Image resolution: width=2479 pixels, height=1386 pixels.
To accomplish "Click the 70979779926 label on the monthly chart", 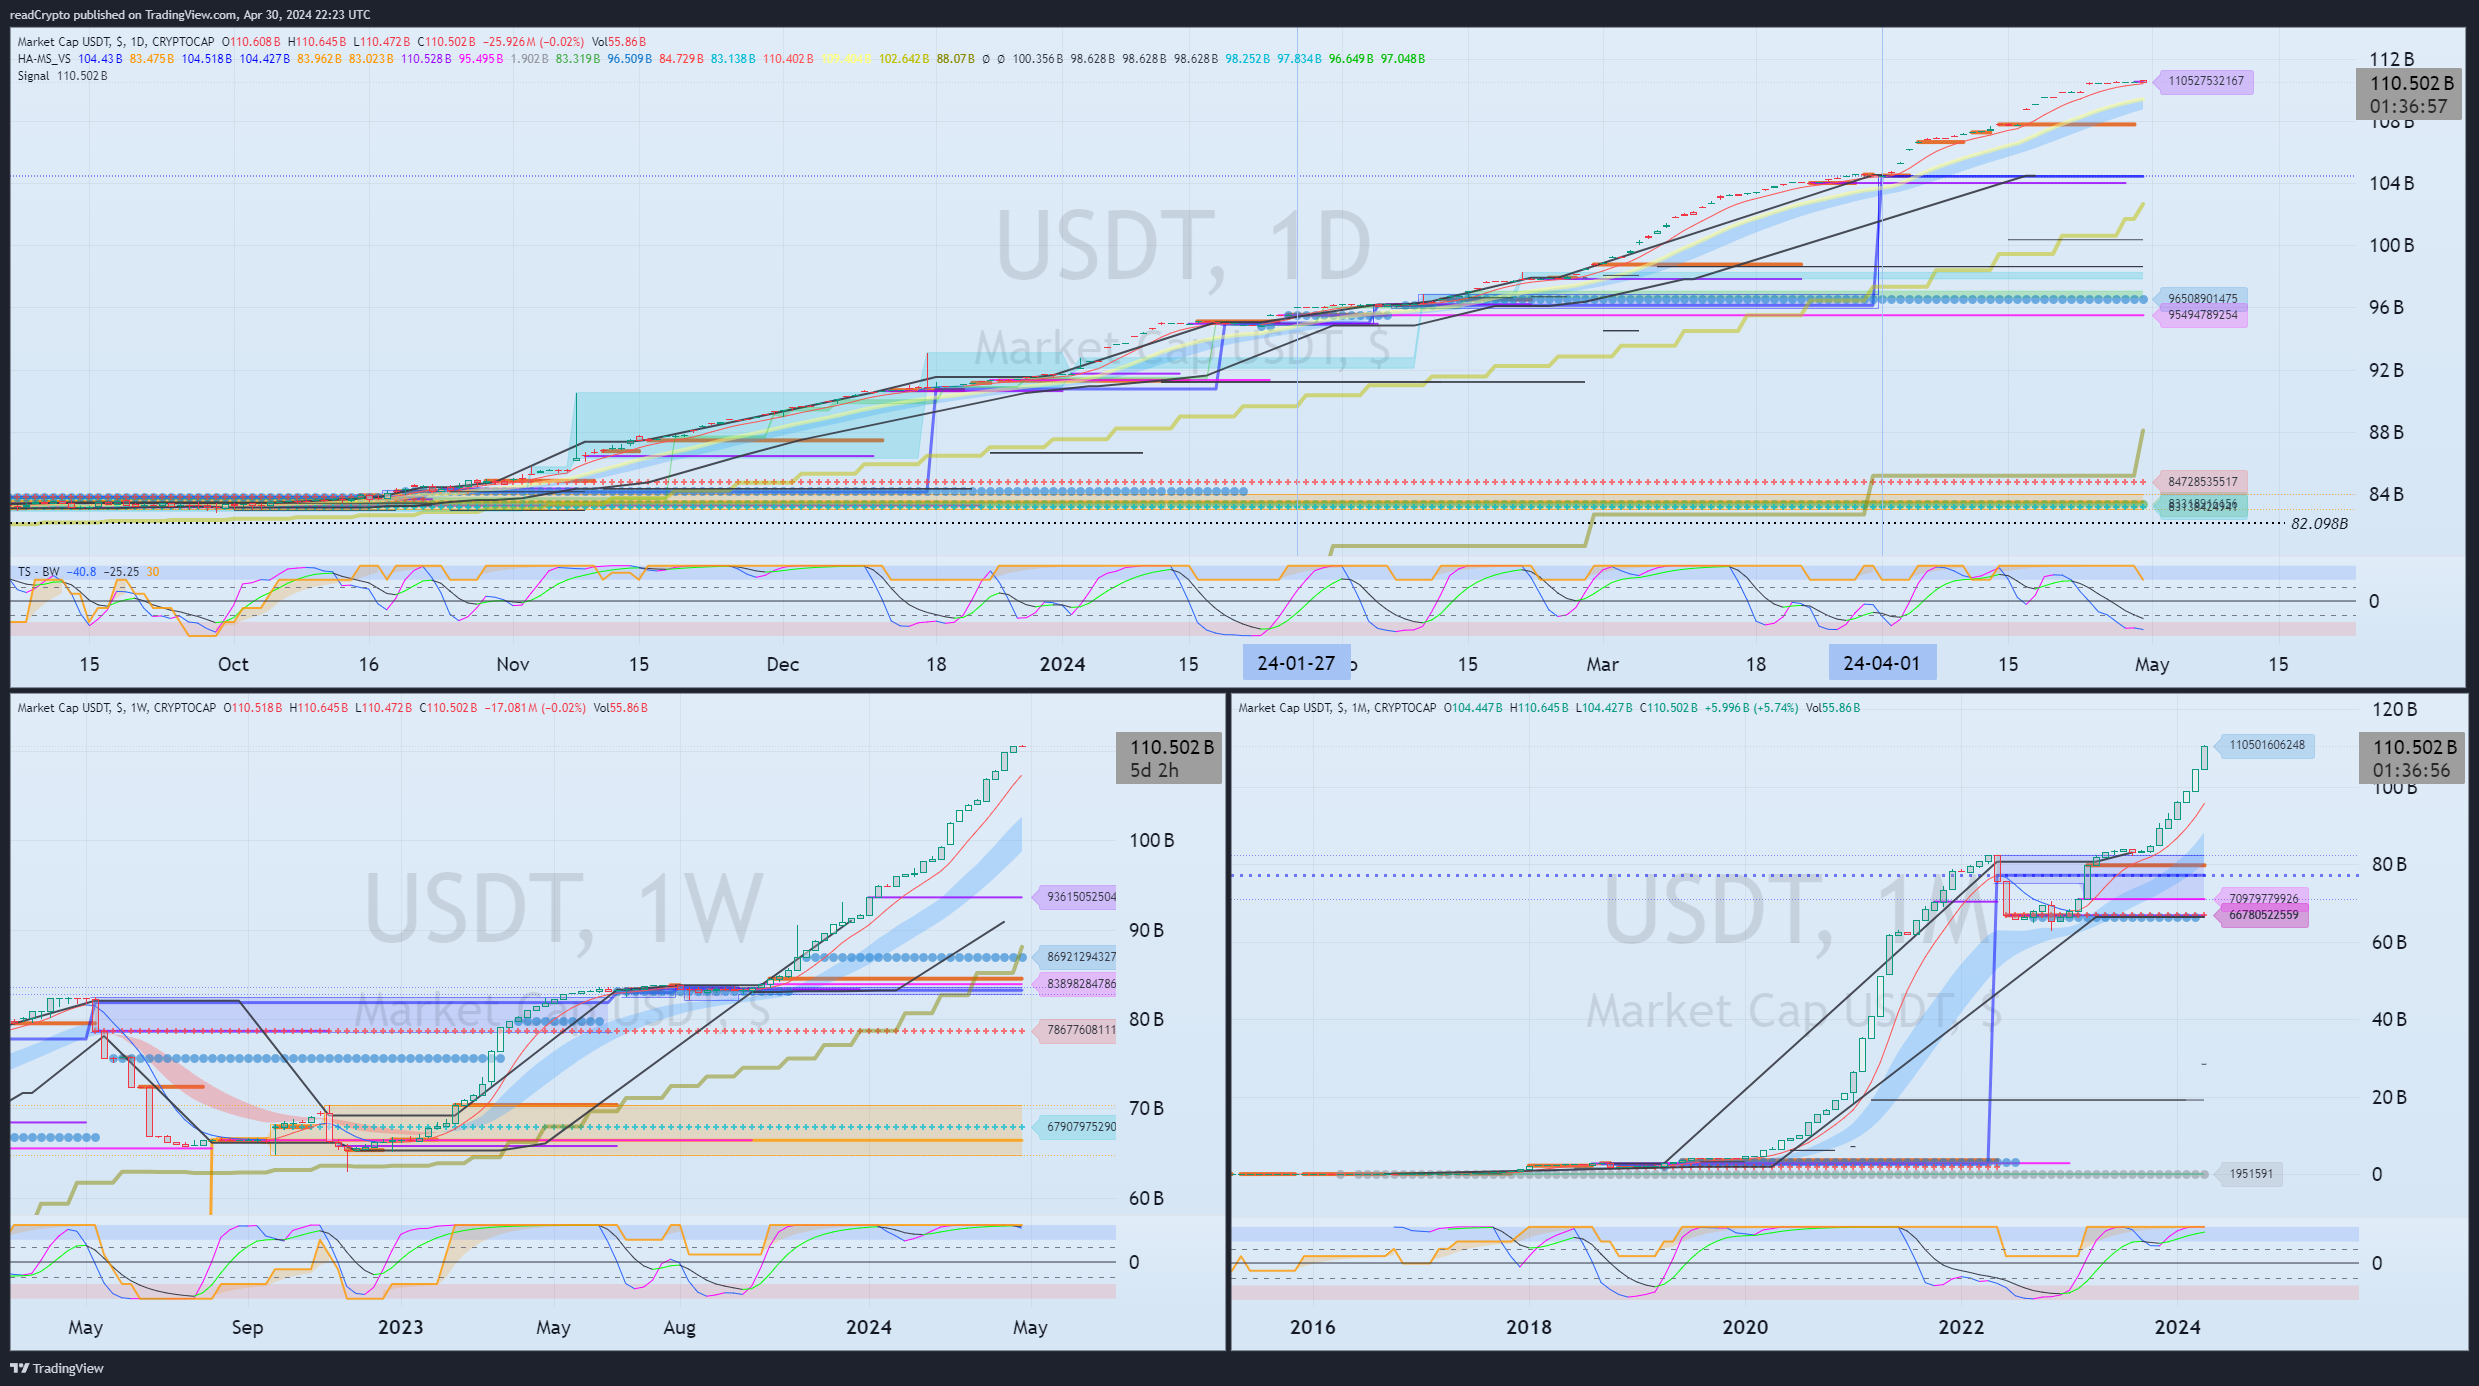I will coord(2262,899).
